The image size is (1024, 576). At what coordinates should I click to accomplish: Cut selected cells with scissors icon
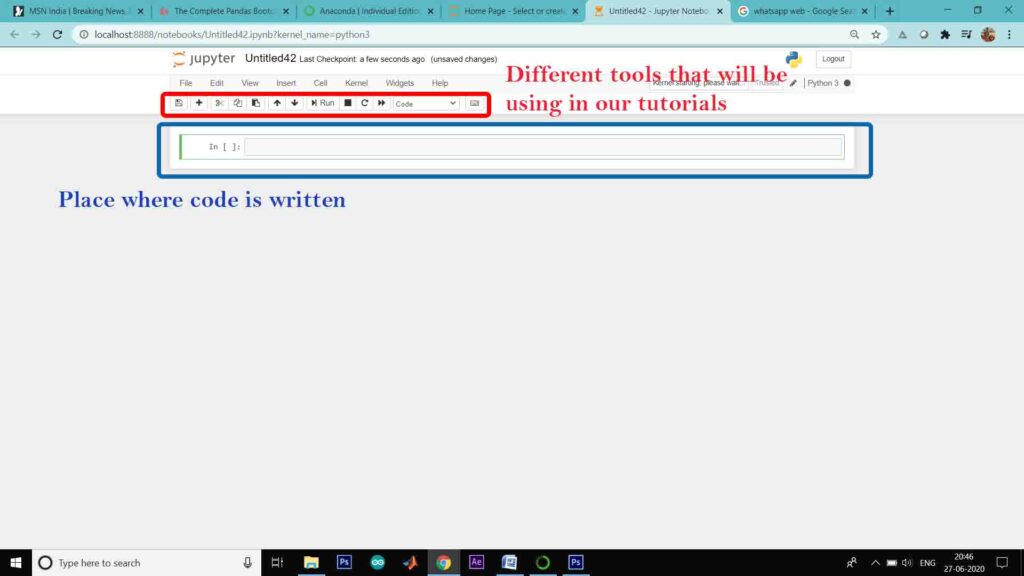click(219, 103)
